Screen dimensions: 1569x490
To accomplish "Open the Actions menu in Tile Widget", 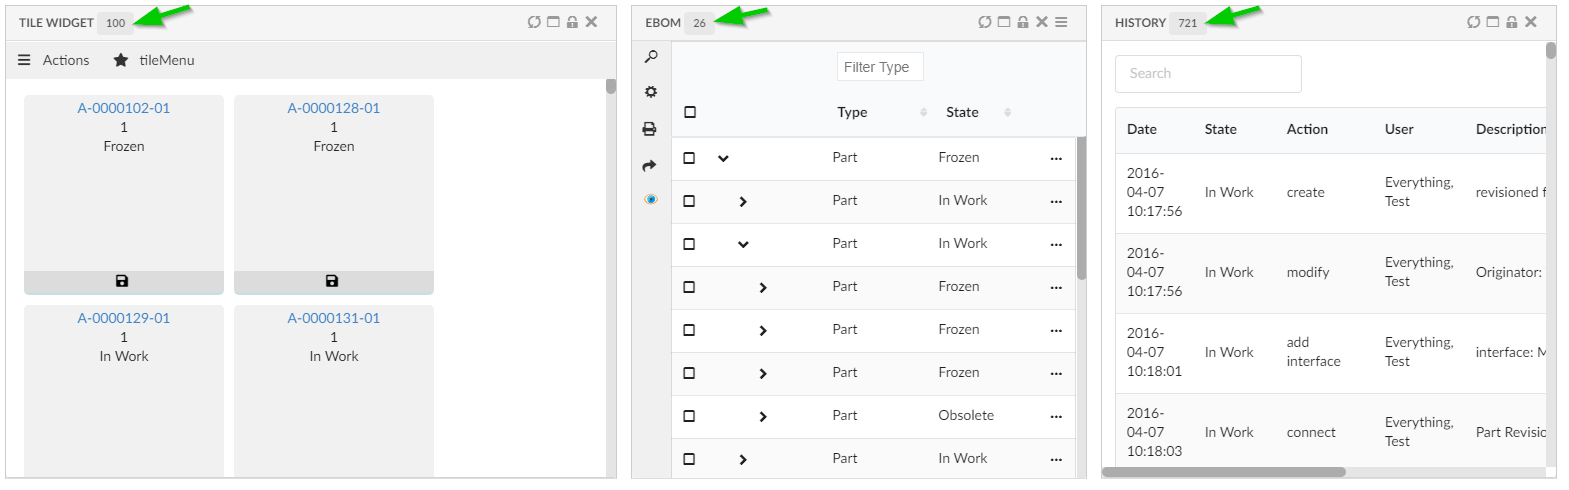I will [54, 60].
